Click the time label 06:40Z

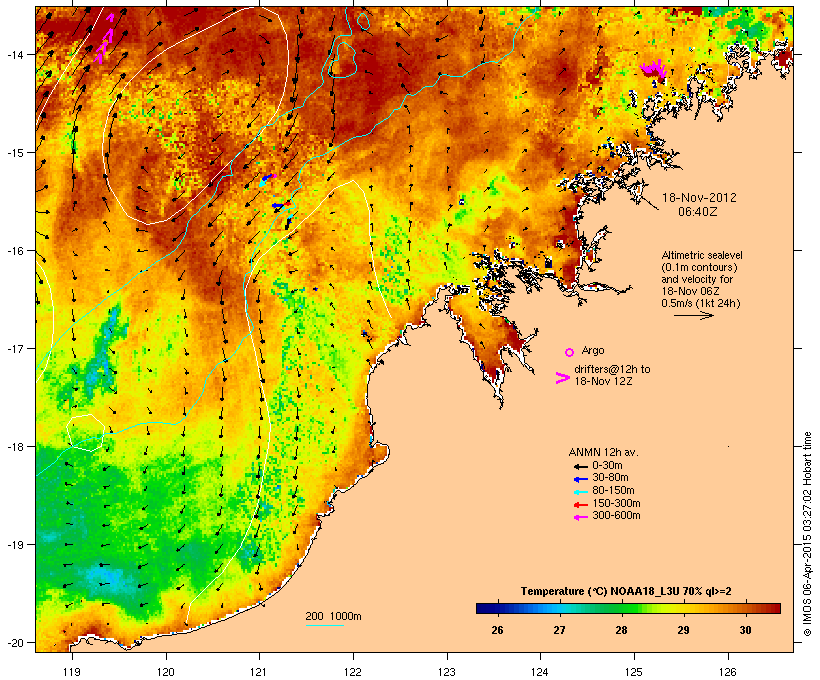[698, 212]
